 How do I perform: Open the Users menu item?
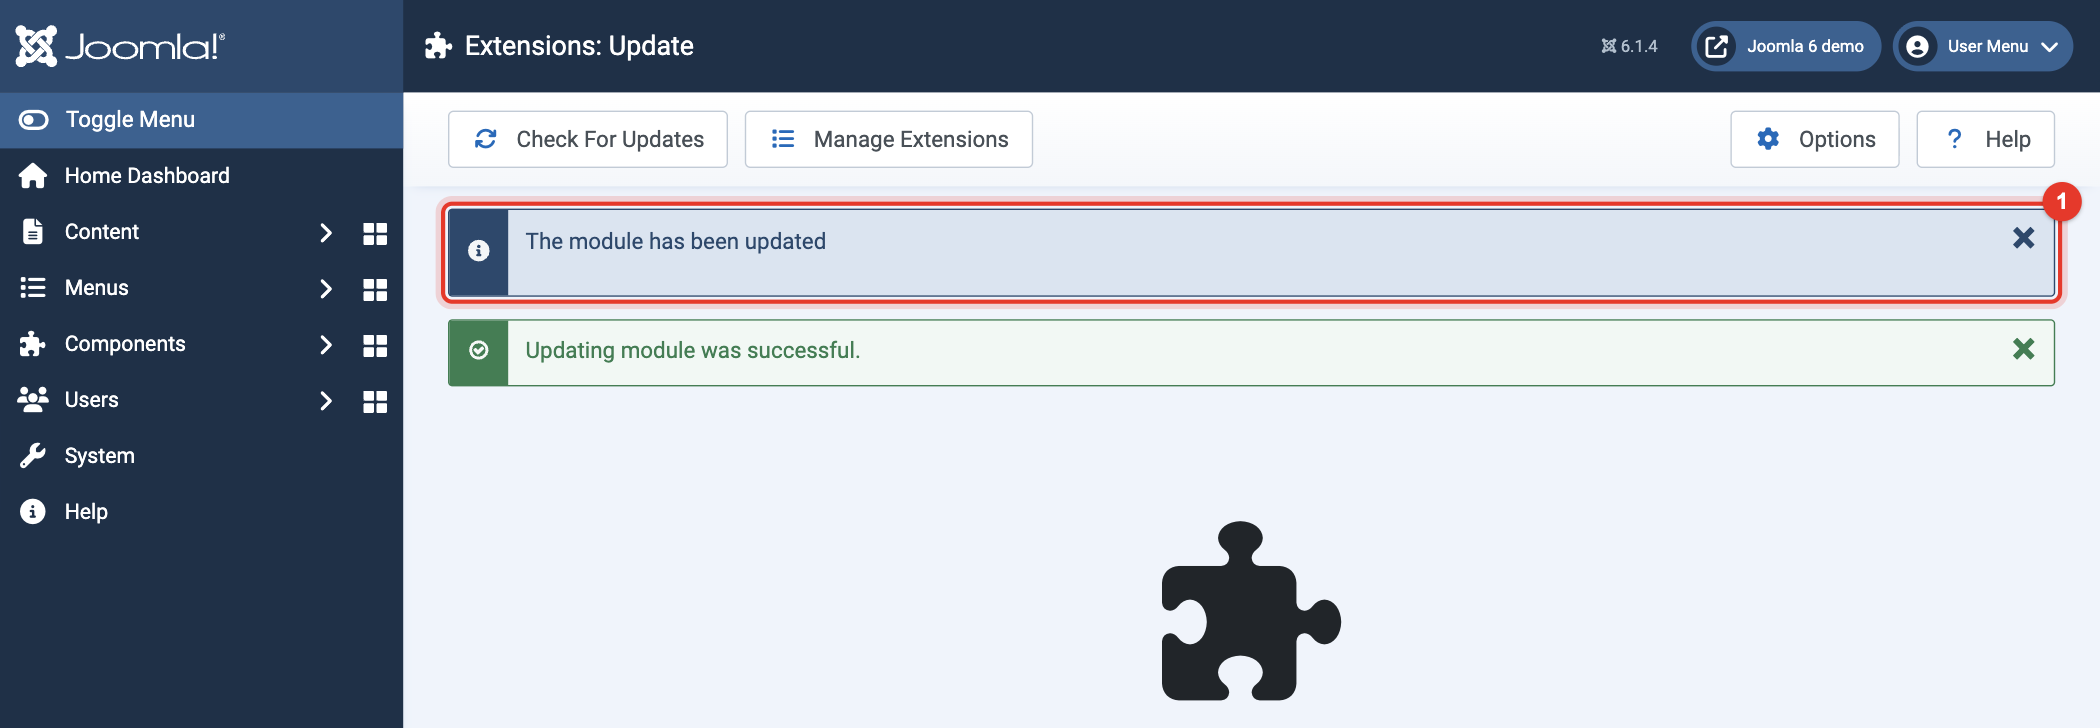92,400
